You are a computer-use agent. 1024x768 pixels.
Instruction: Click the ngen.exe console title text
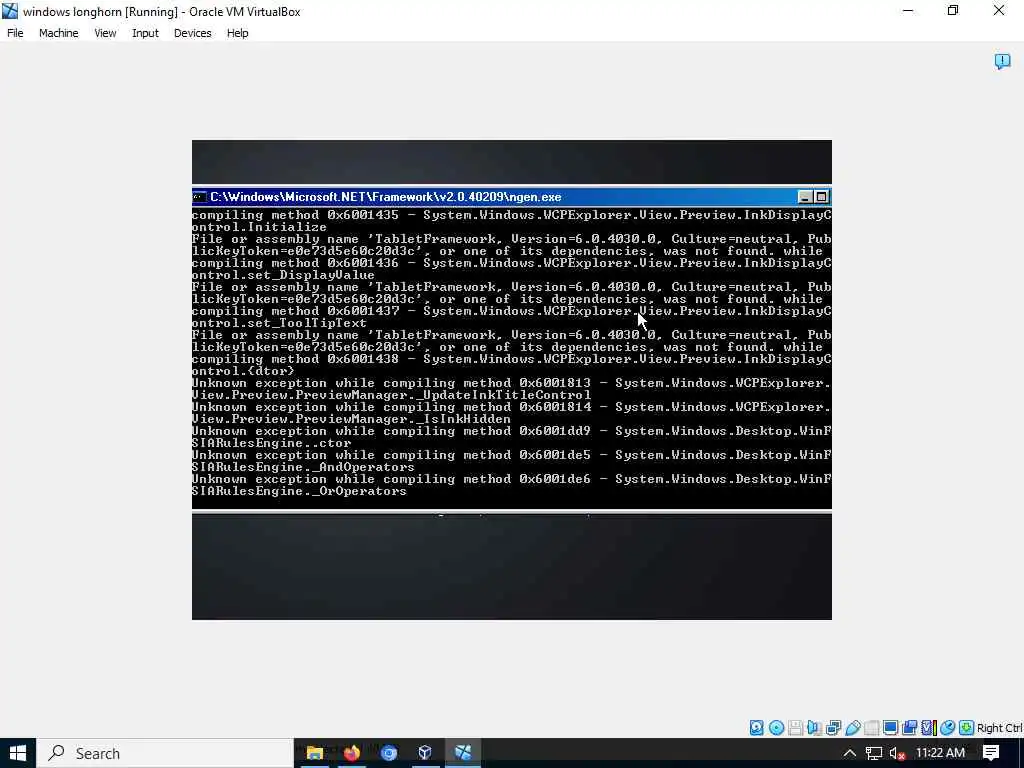pos(385,197)
